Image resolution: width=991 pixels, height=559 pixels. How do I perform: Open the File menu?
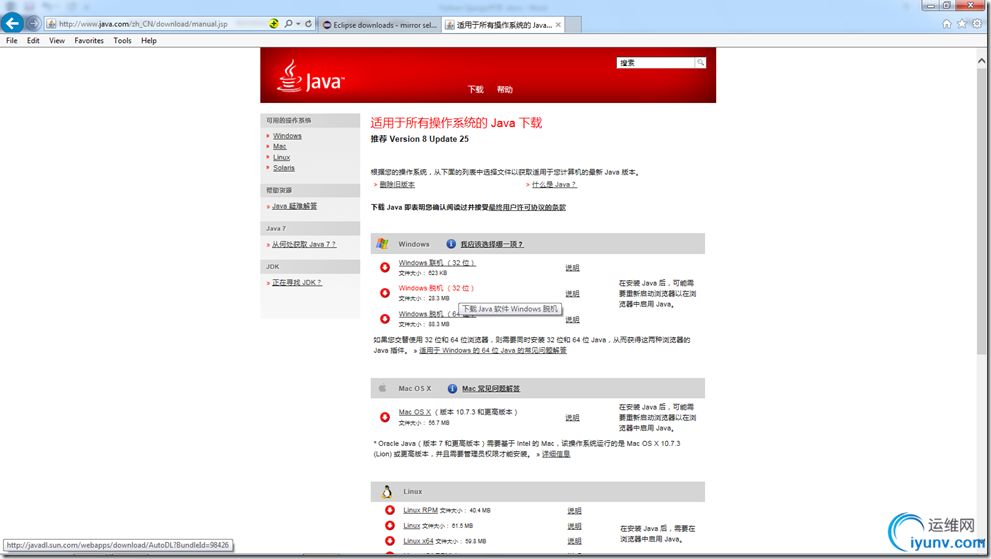coord(12,40)
